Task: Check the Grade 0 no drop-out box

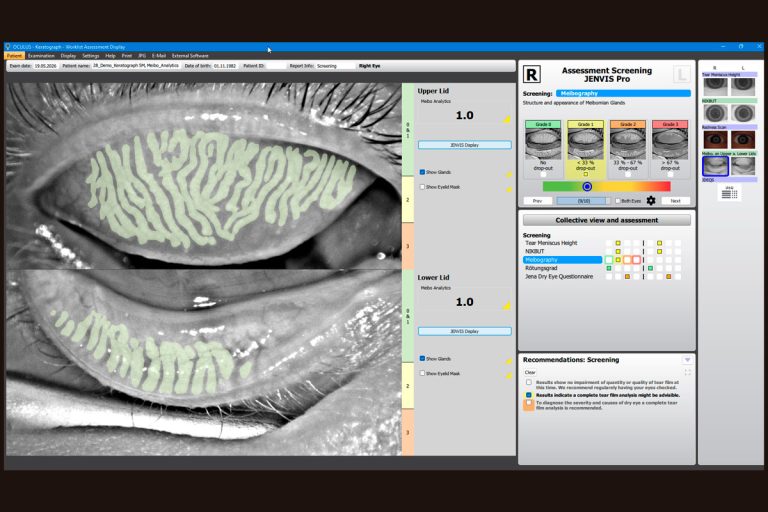Action: click(543, 174)
